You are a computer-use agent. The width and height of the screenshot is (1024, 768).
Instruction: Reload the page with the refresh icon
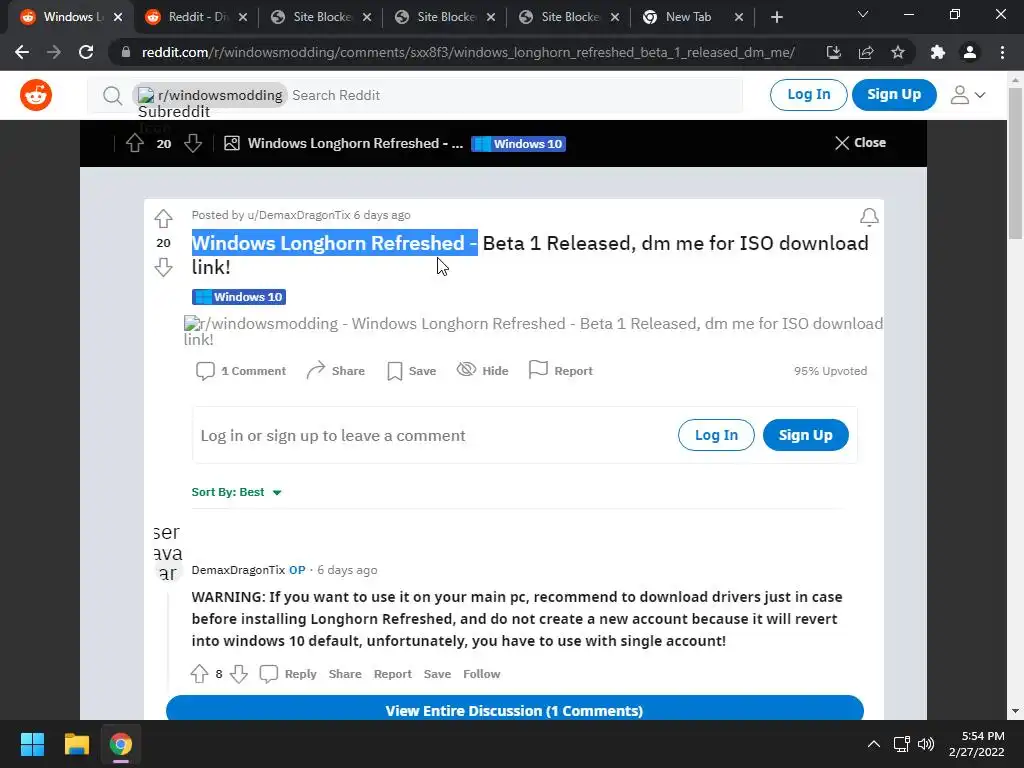tap(86, 52)
